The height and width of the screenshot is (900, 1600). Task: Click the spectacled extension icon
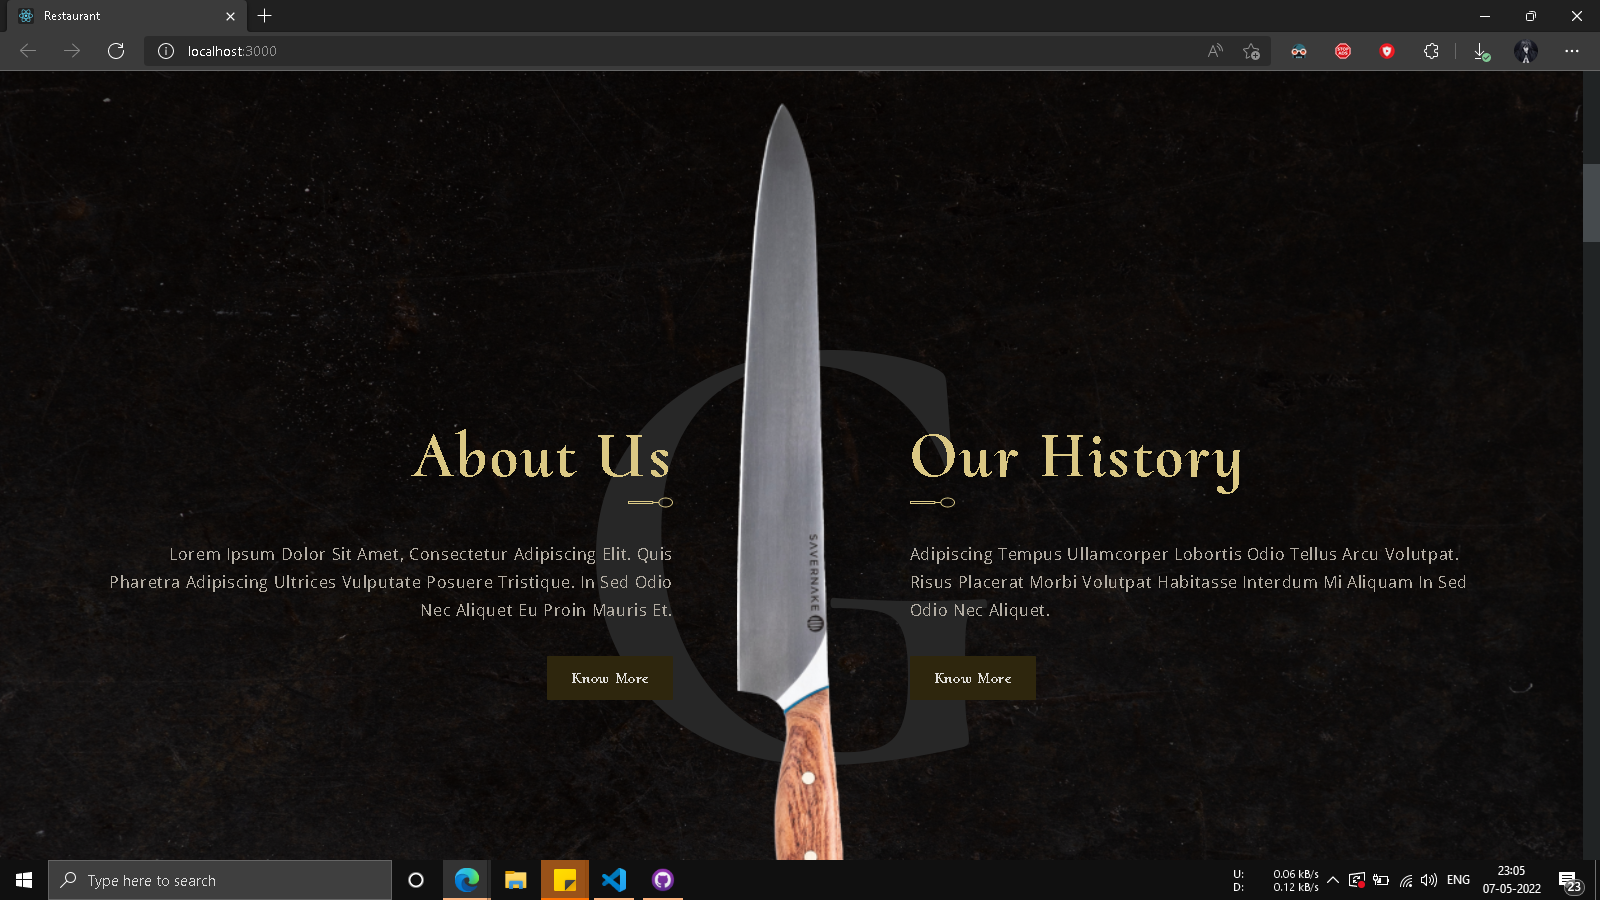pos(1299,51)
